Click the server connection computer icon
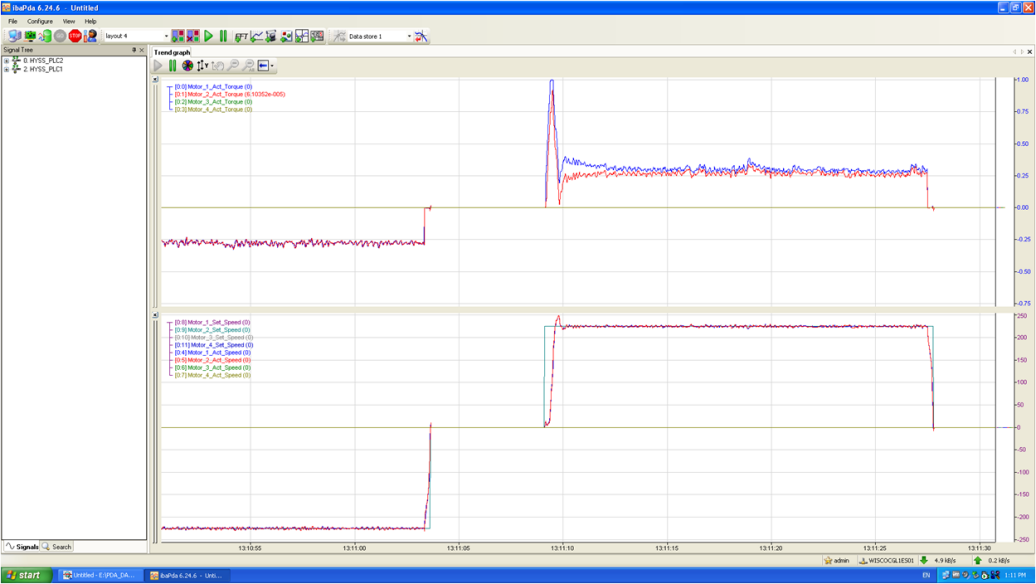1036x584 pixels. click(15, 36)
